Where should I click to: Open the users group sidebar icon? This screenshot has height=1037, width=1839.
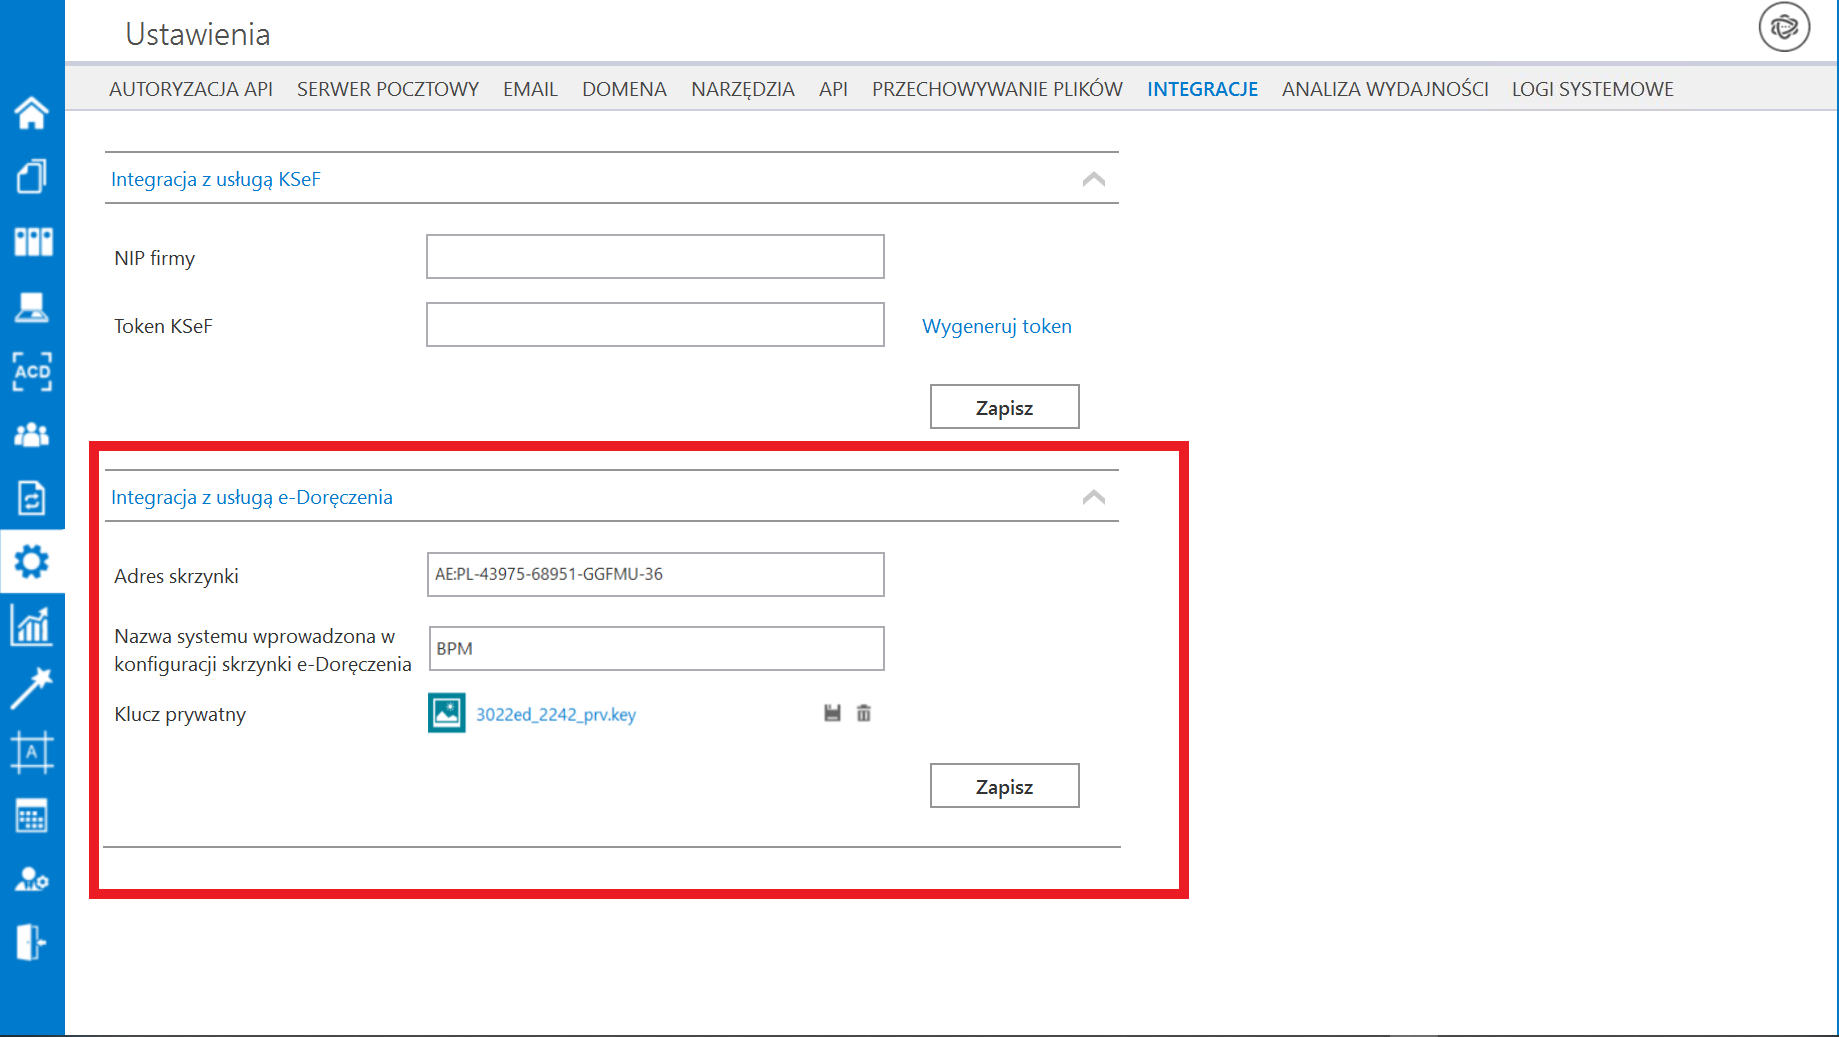(32, 435)
